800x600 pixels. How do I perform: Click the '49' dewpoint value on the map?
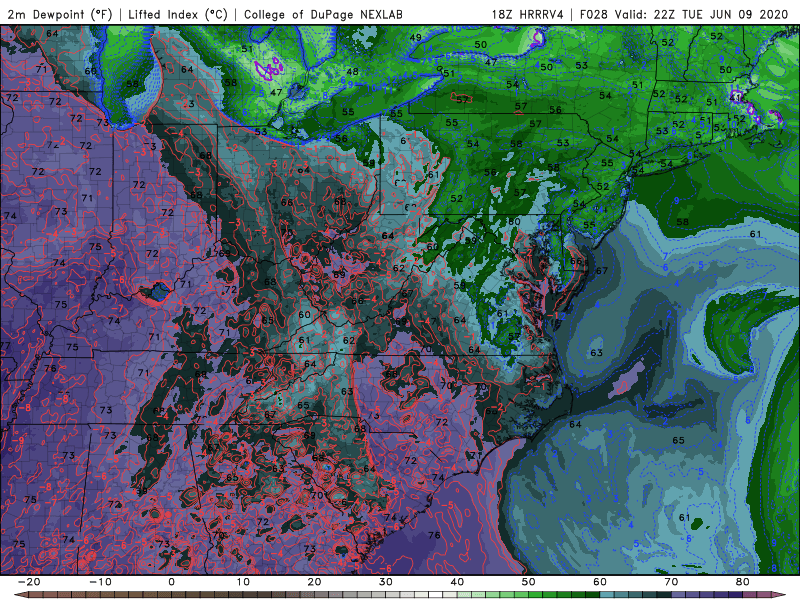point(415,37)
